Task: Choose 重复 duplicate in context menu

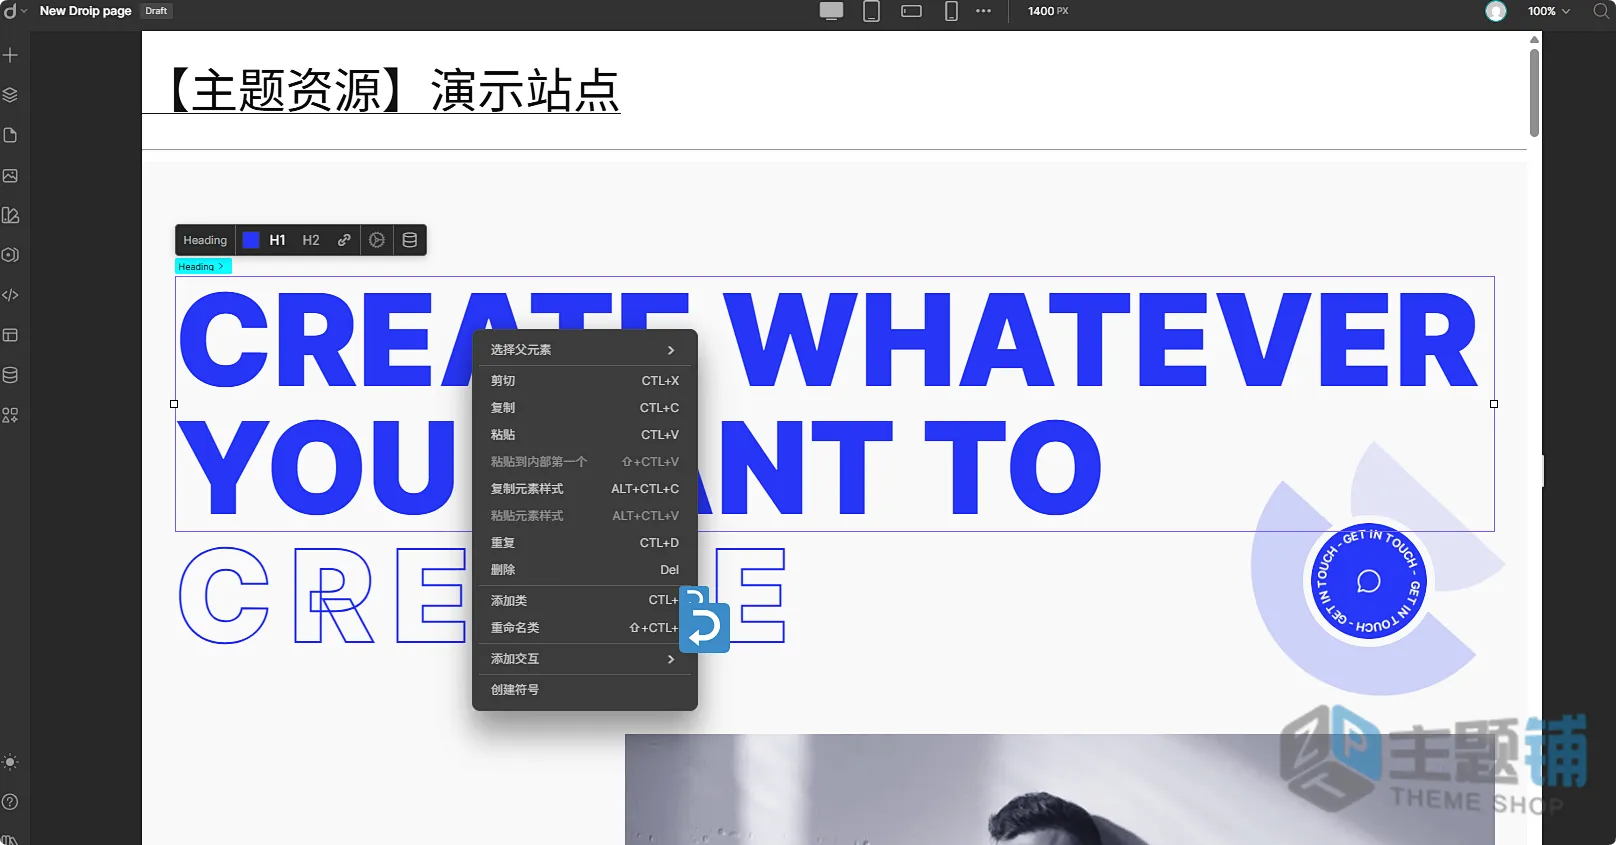Action: 584,543
